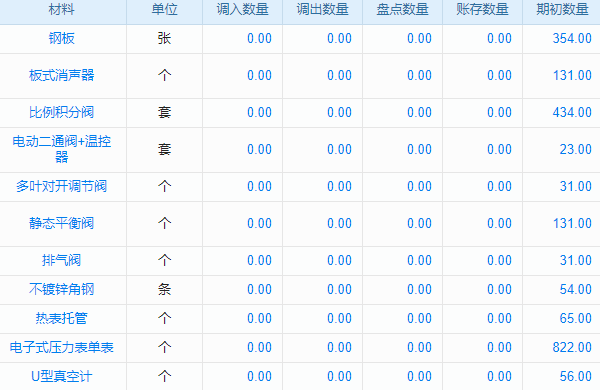Select the 调出数量 value for 板式消声器

[339, 75]
